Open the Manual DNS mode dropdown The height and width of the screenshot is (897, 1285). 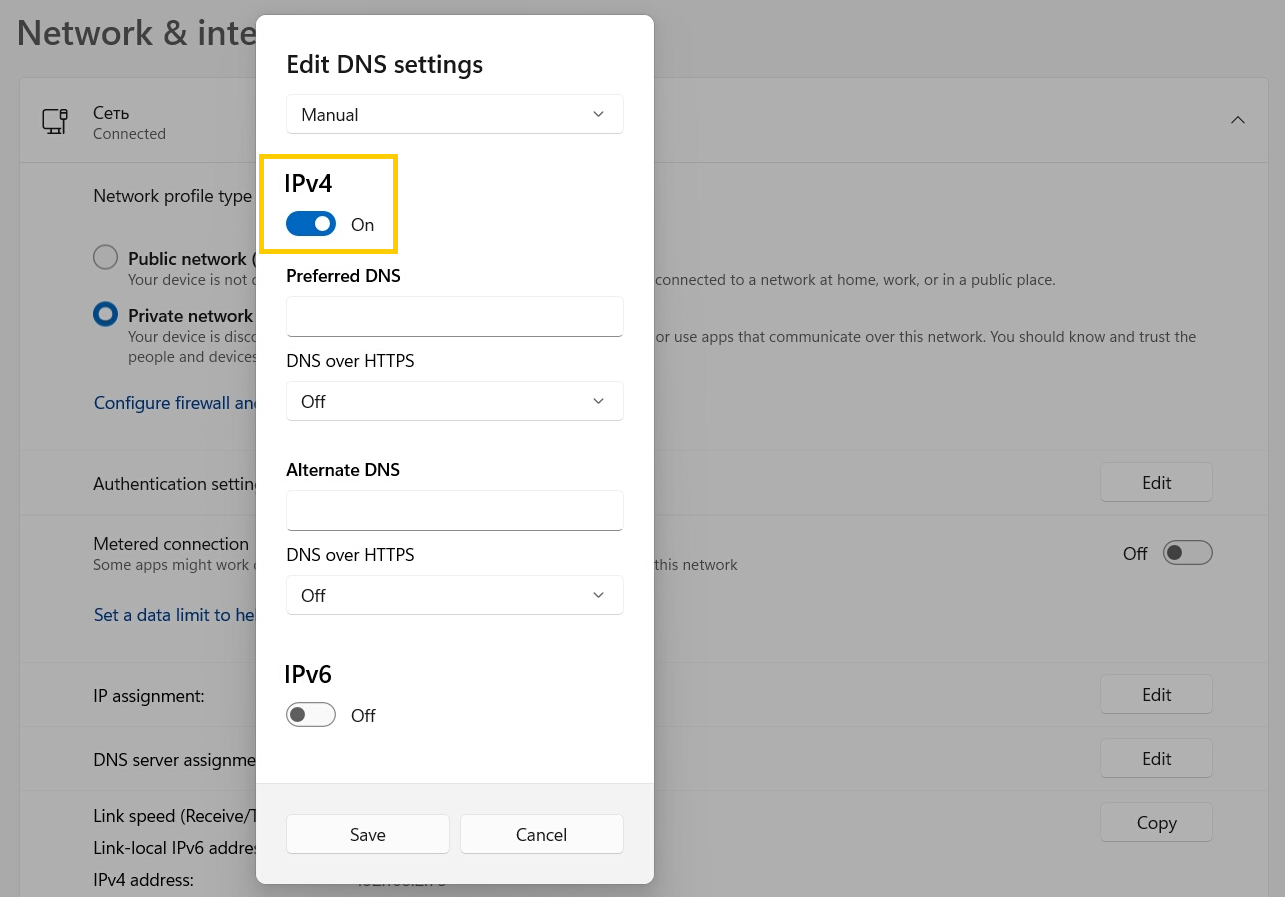tap(454, 114)
